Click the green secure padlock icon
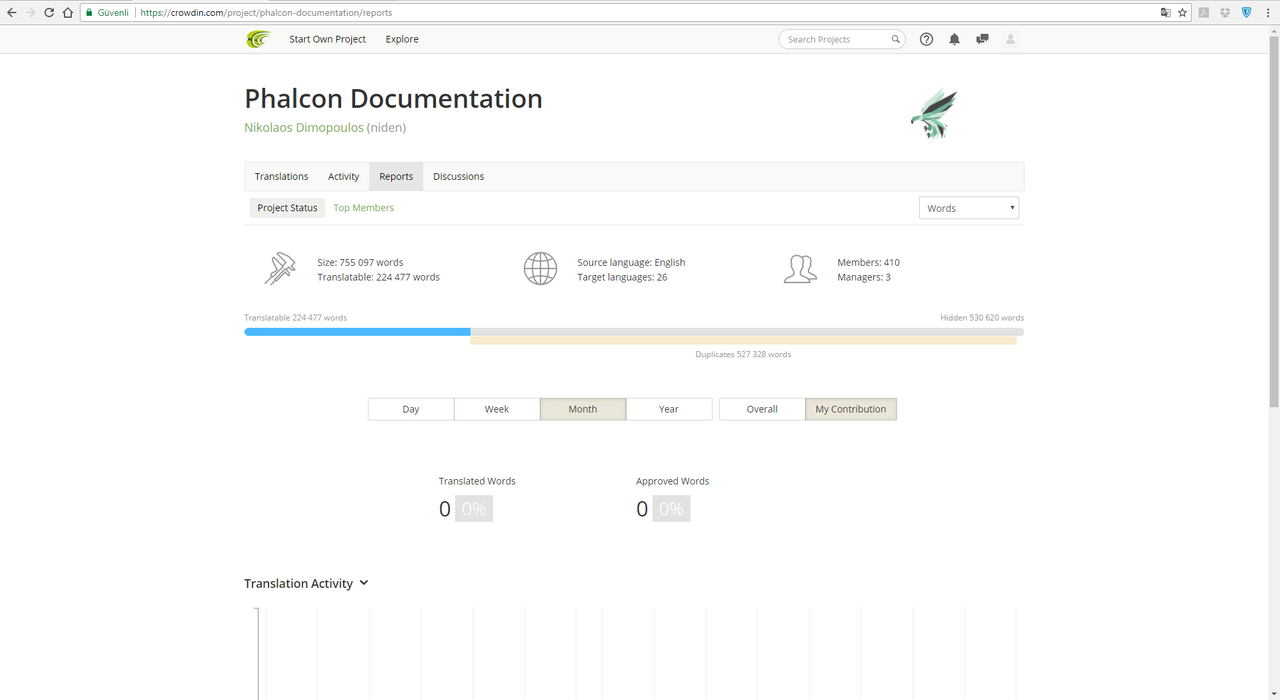 pyautogui.click(x=89, y=13)
